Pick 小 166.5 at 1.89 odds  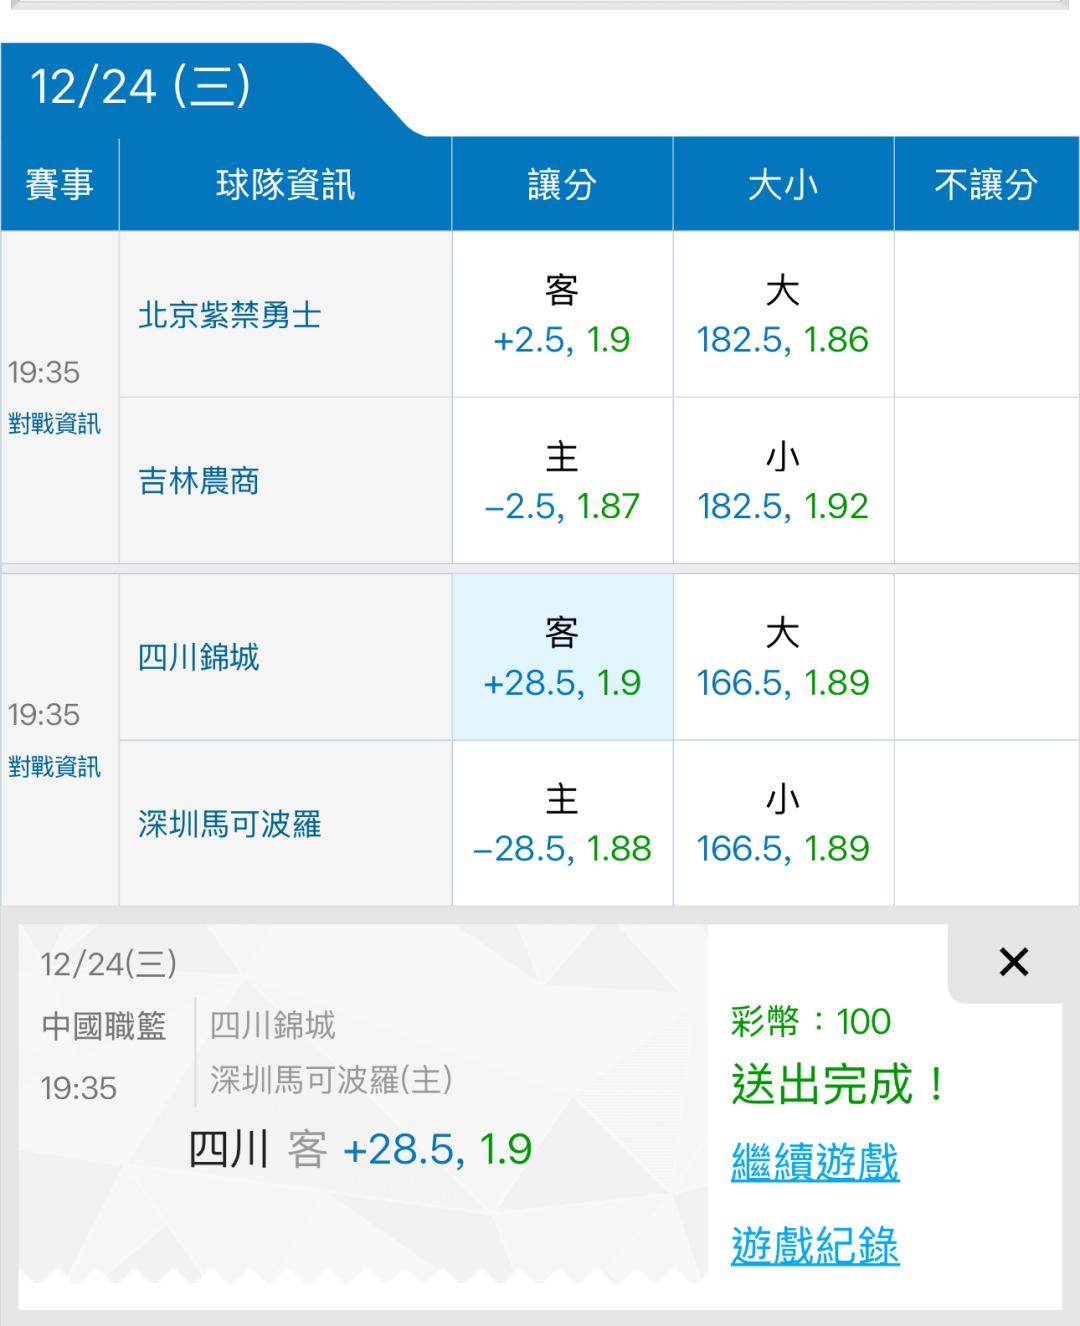tap(783, 824)
